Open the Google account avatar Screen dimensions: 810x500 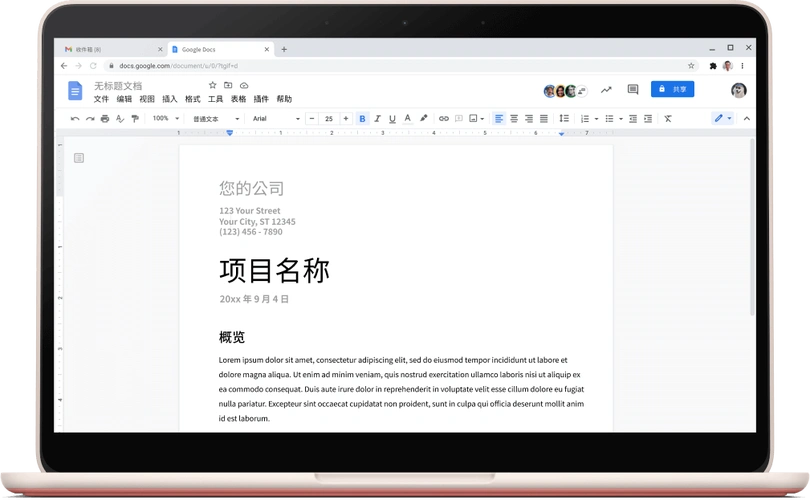(739, 90)
